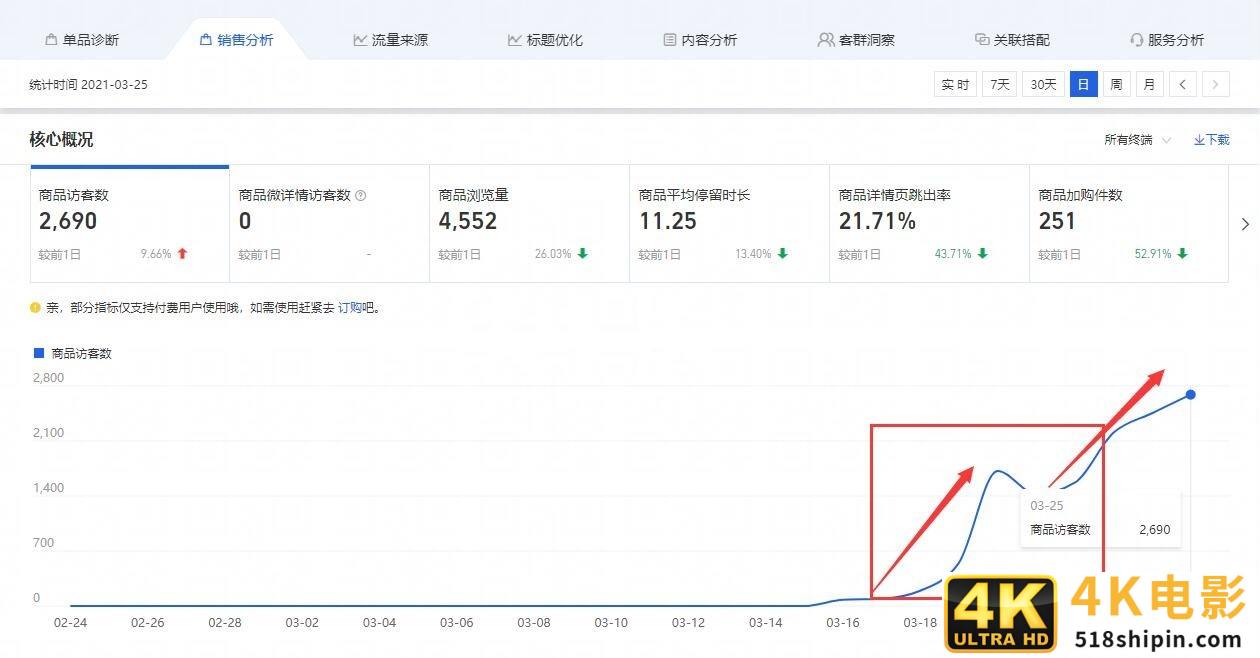Open the 内容分析 tab
This screenshot has width=1260, height=658.
click(700, 40)
